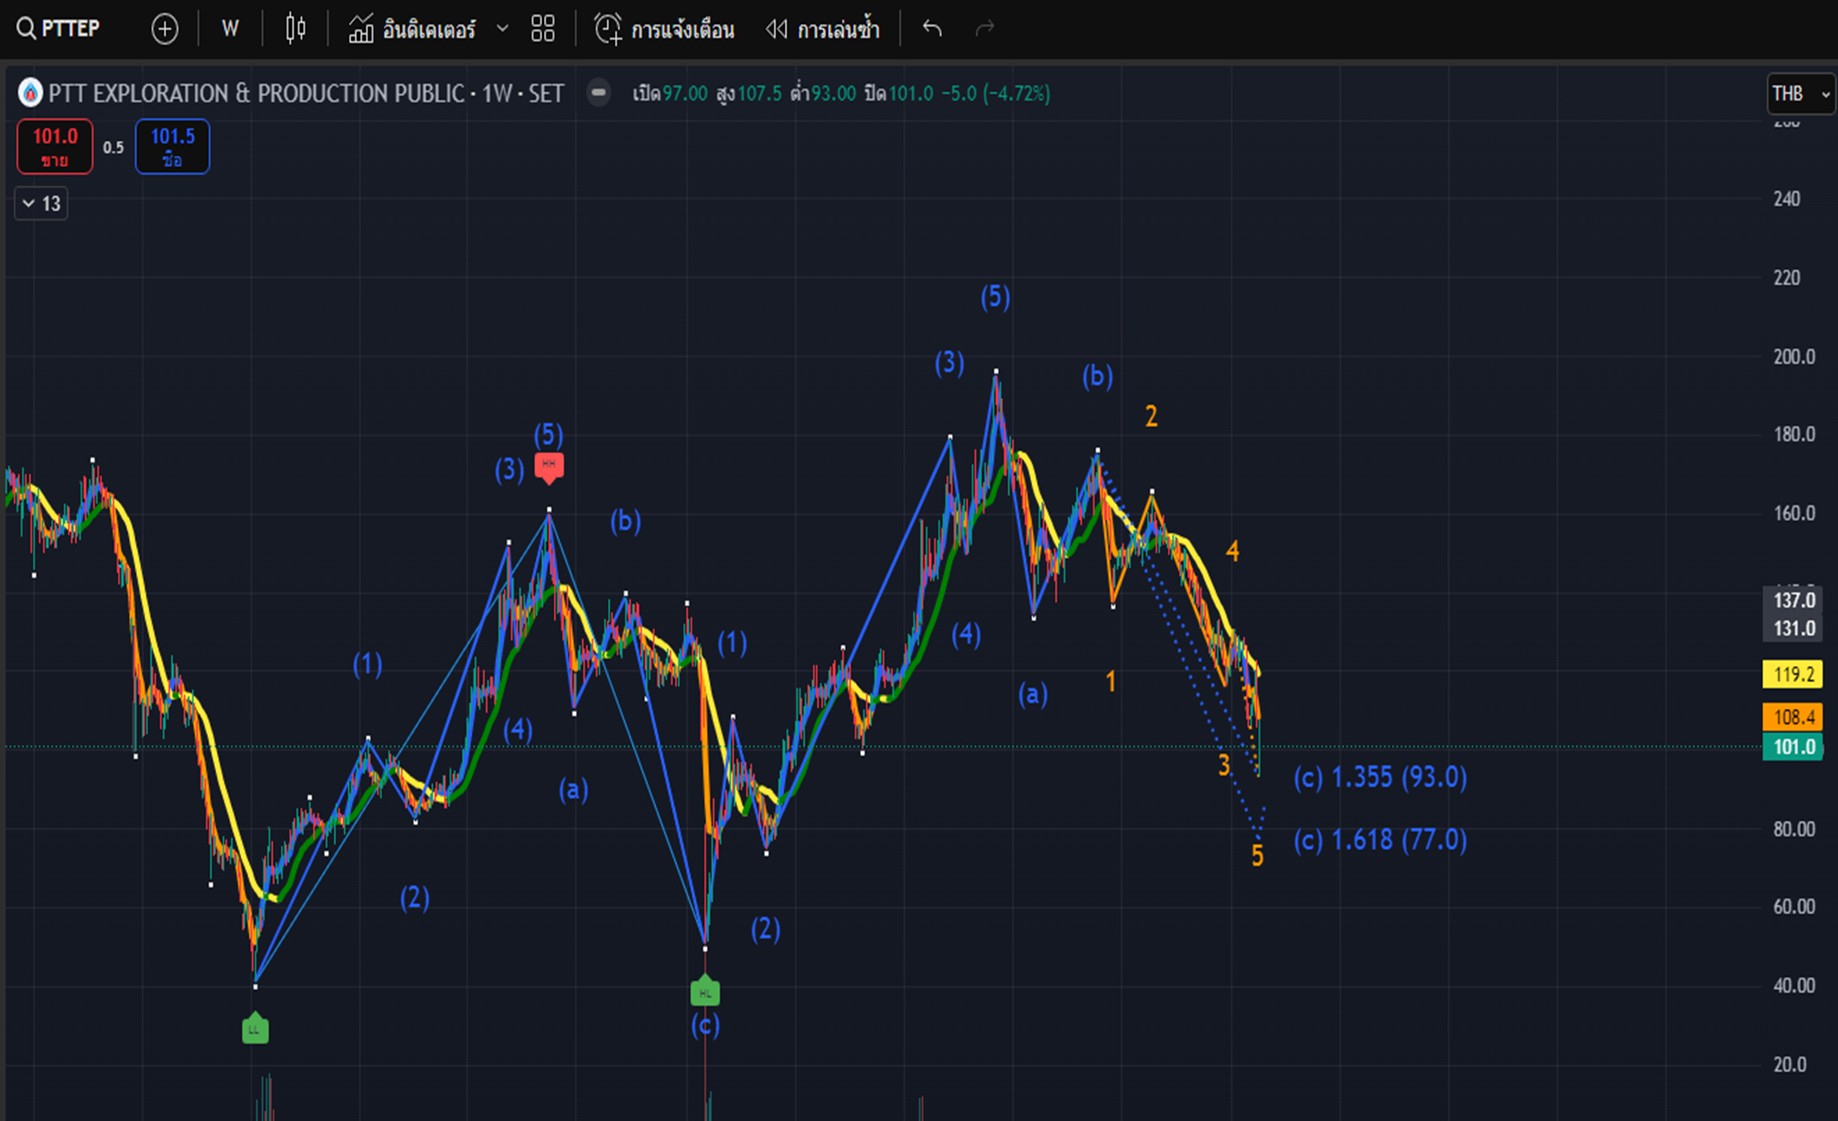Click the red sell button 101.0 ขาย
Viewport: 1838px width, 1121px height.
click(55, 146)
